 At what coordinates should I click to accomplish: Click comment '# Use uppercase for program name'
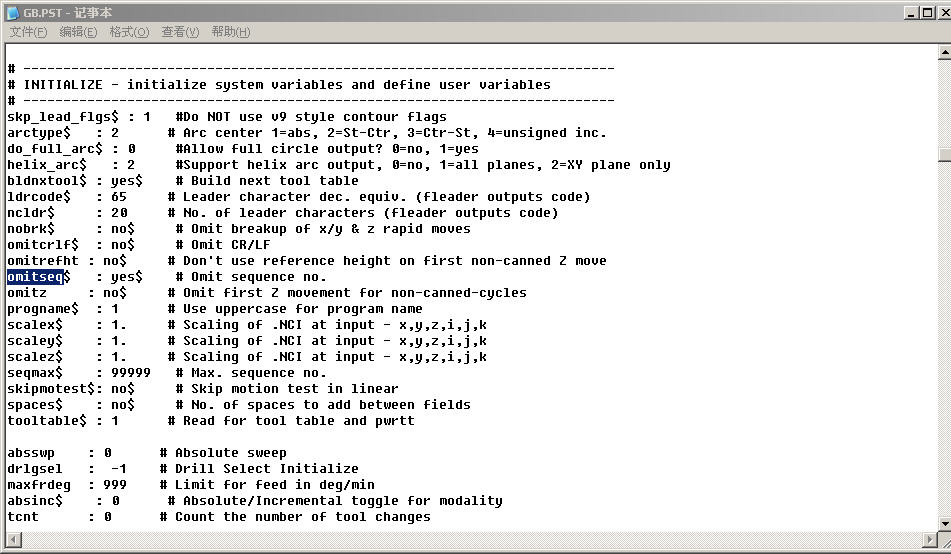pos(295,309)
